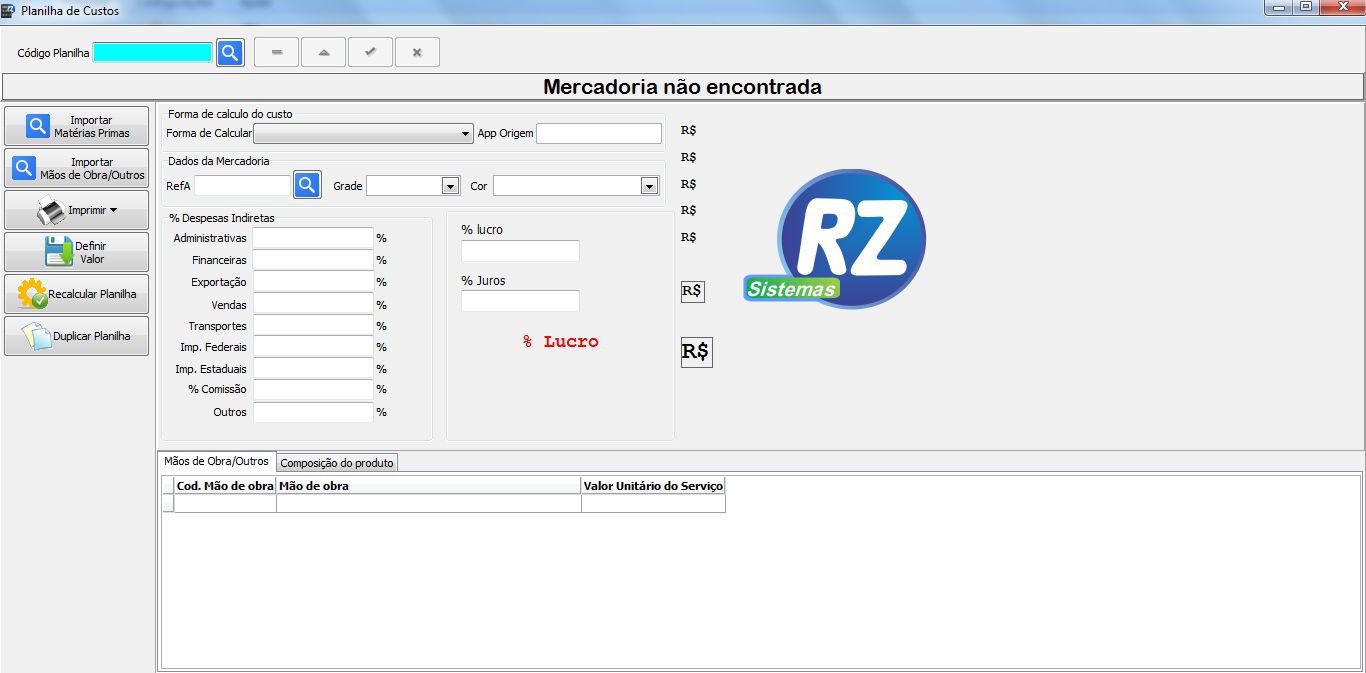Focus the Vendas percentage field

[x=313, y=304]
